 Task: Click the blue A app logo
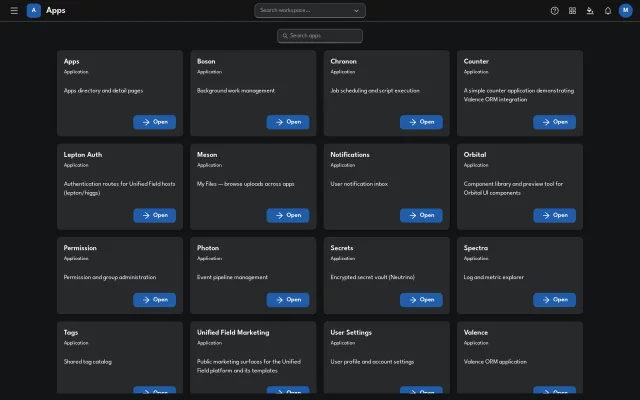[x=33, y=11]
